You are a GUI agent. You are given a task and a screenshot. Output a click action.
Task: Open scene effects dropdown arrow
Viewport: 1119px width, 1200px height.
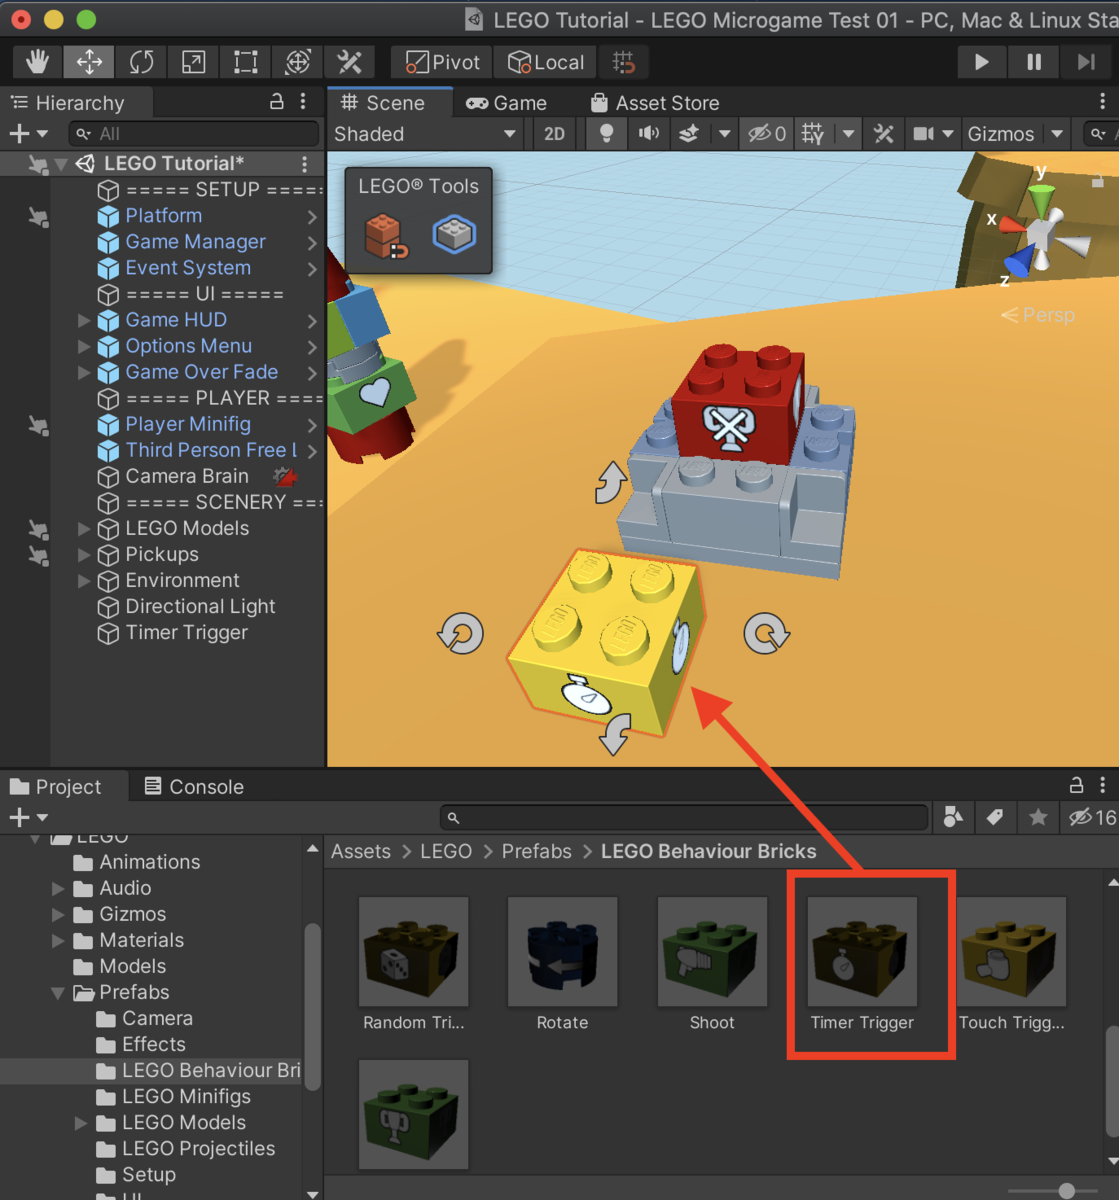point(724,134)
